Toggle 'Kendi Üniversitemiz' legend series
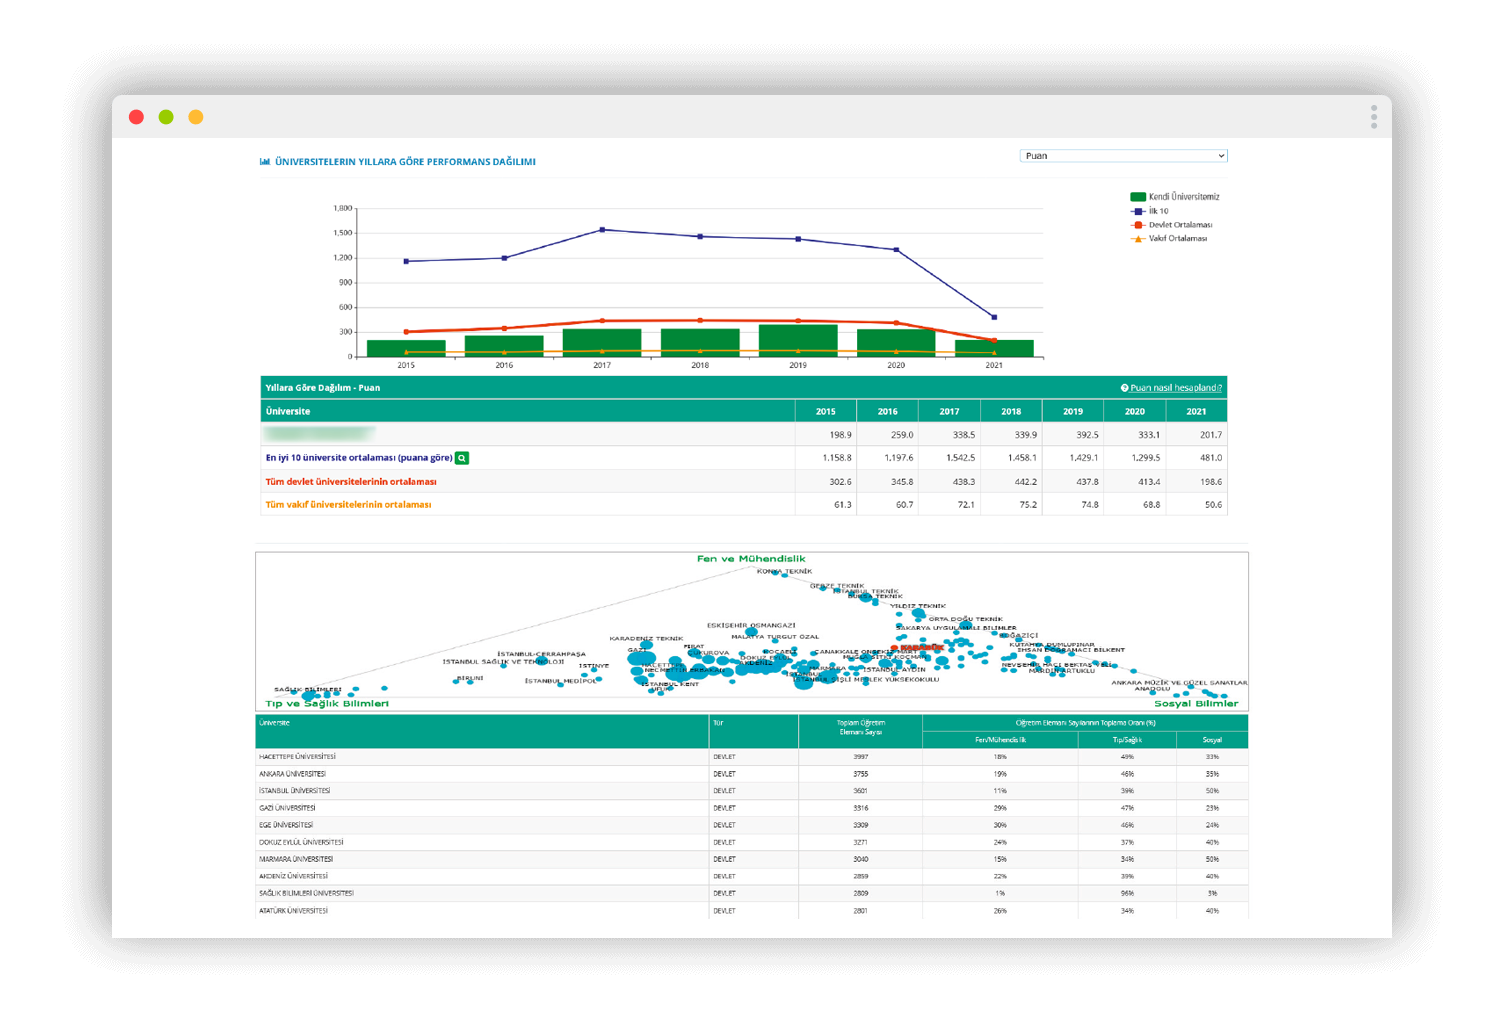 (1175, 197)
